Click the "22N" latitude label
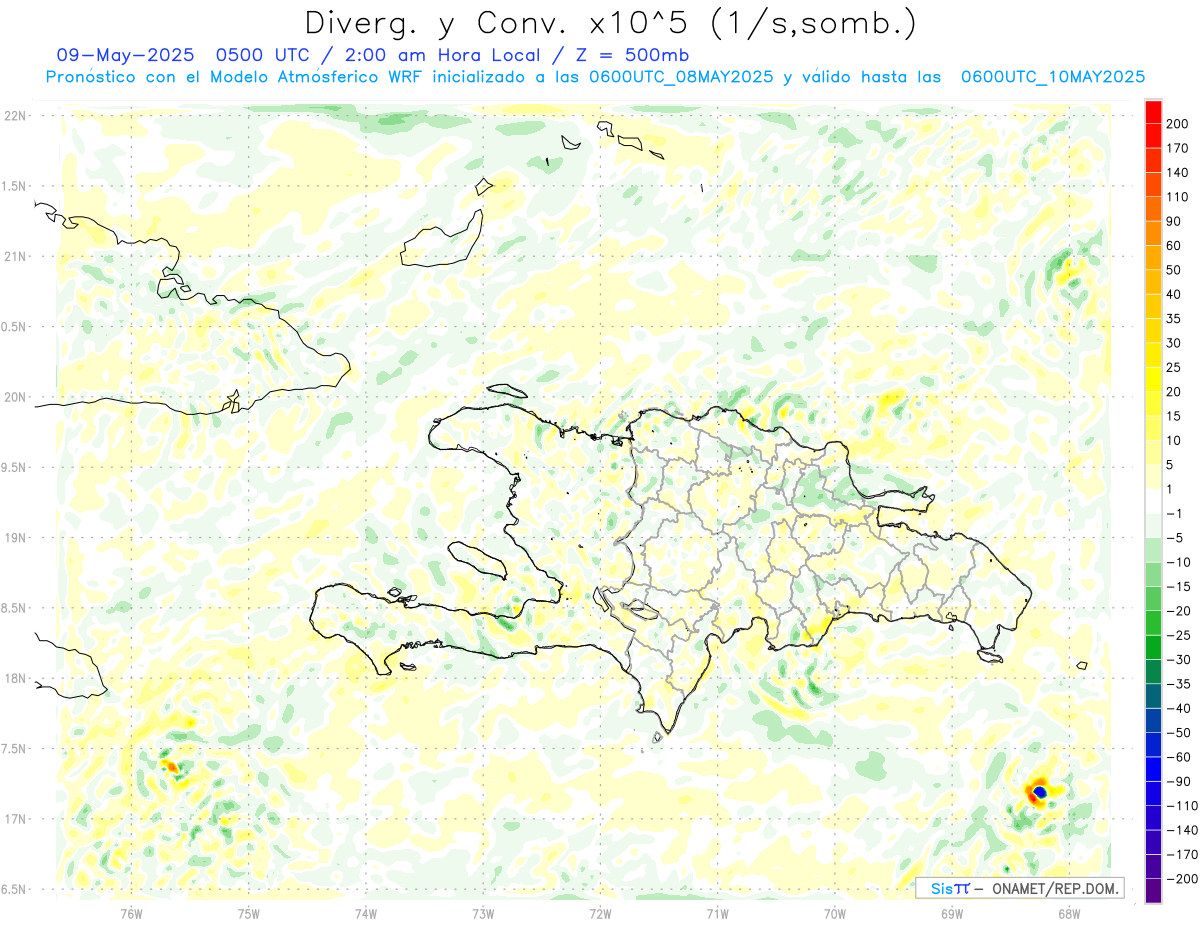This screenshot has height=927, width=1200. [x=15, y=116]
